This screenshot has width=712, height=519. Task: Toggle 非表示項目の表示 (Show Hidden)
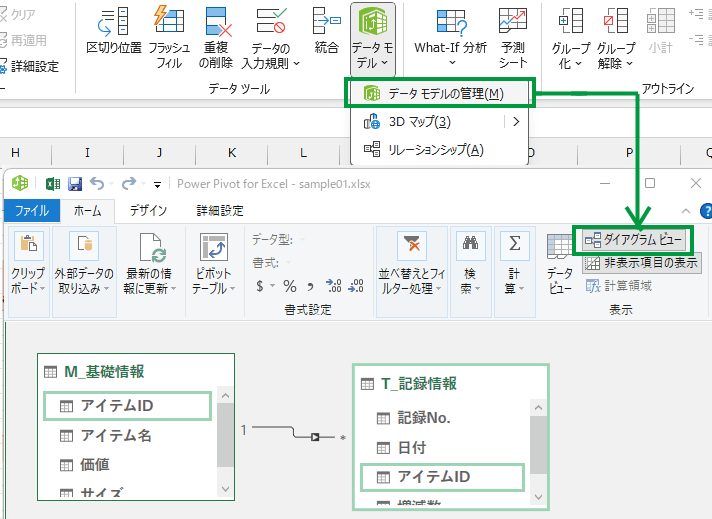[641, 263]
